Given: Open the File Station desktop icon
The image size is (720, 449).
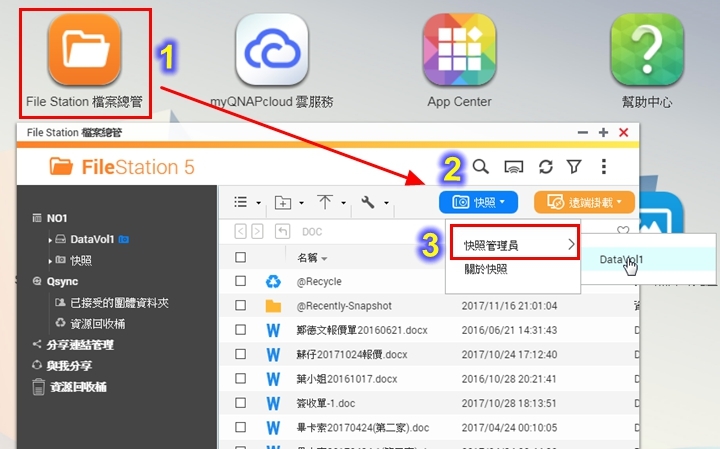Looking at the screenshot, I should [x=84, y=49].
